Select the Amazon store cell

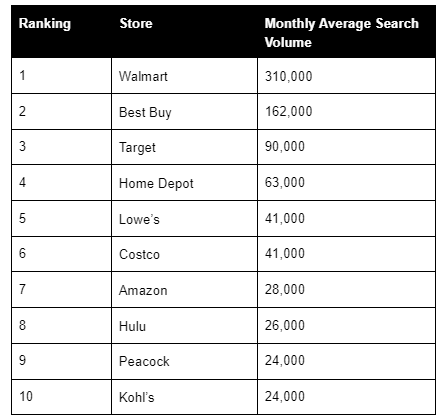point(184,290)
